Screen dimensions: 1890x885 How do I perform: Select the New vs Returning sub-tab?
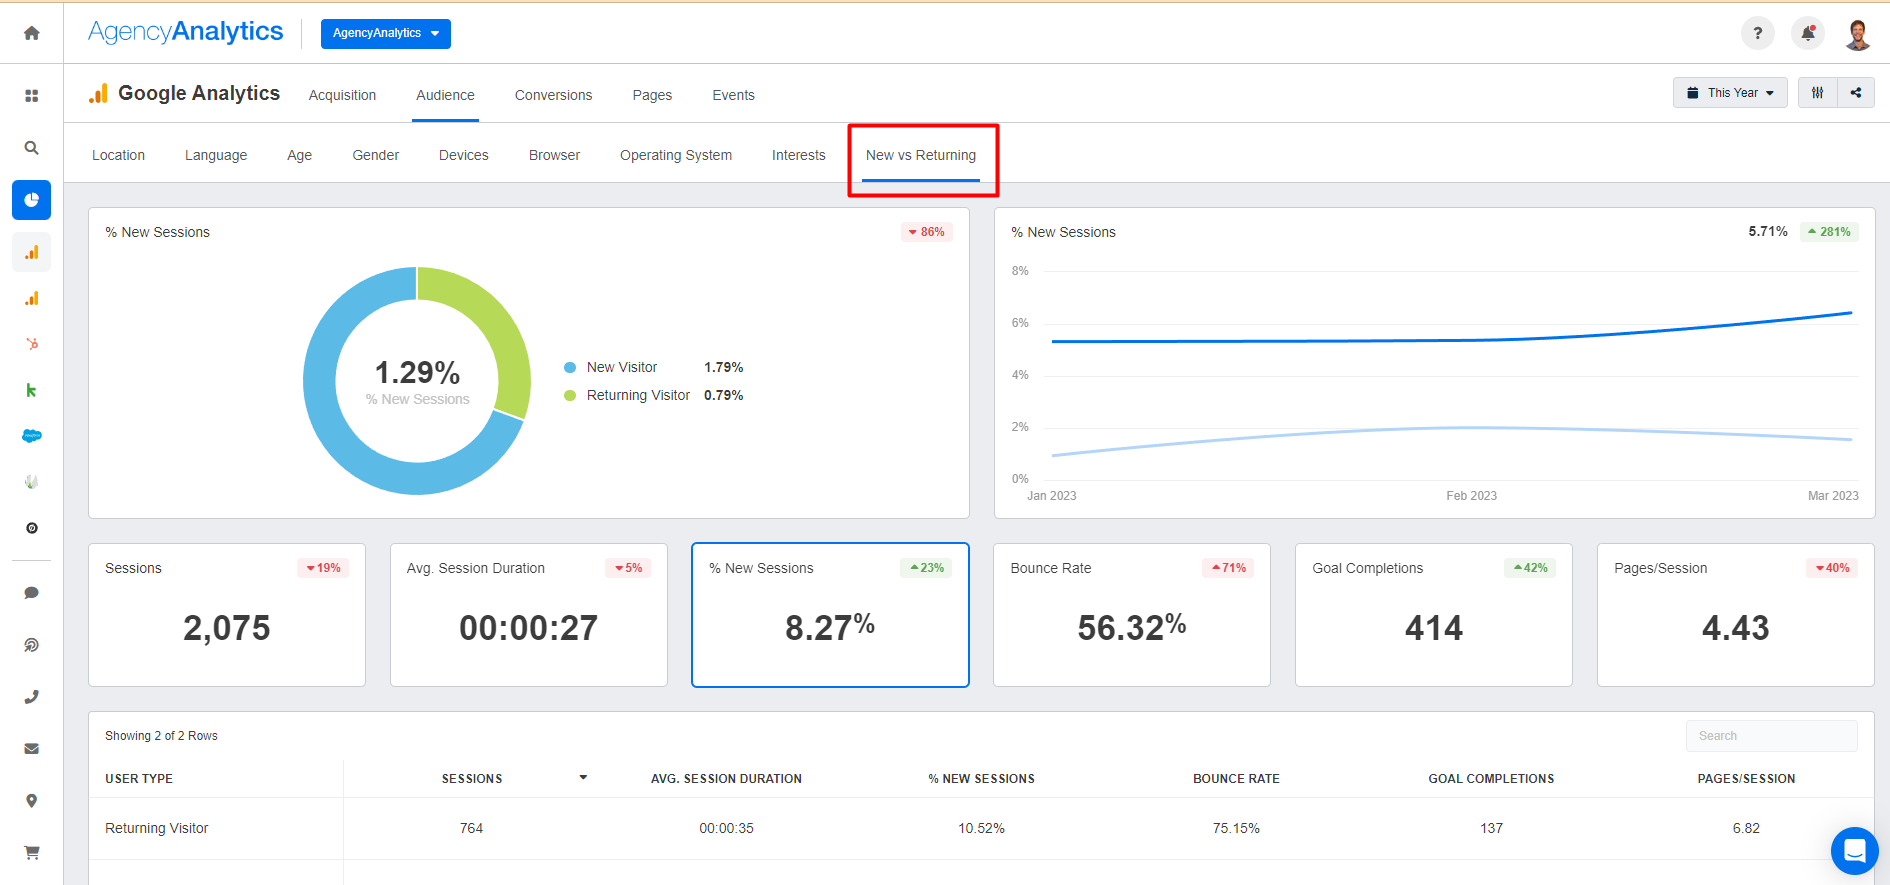click(x=921, y=155)
